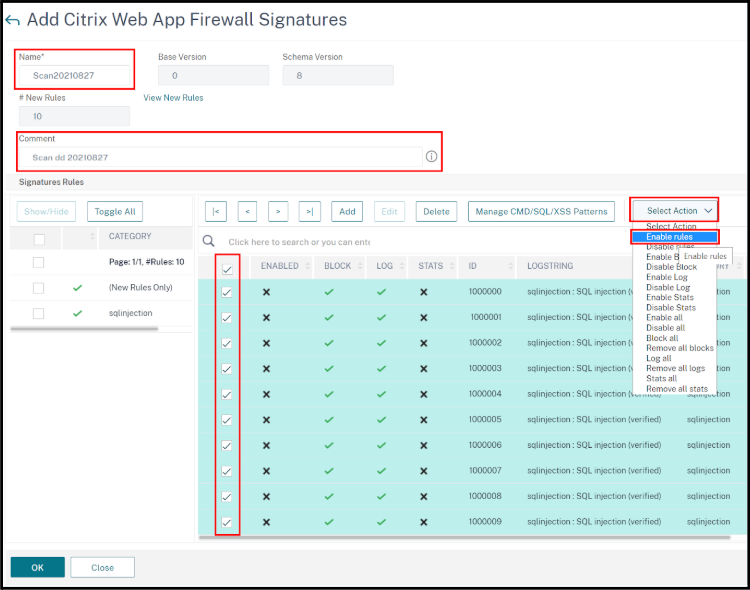
Task: Uncheck checkbox for rule 1000004
Action: (x=227, y=395)
